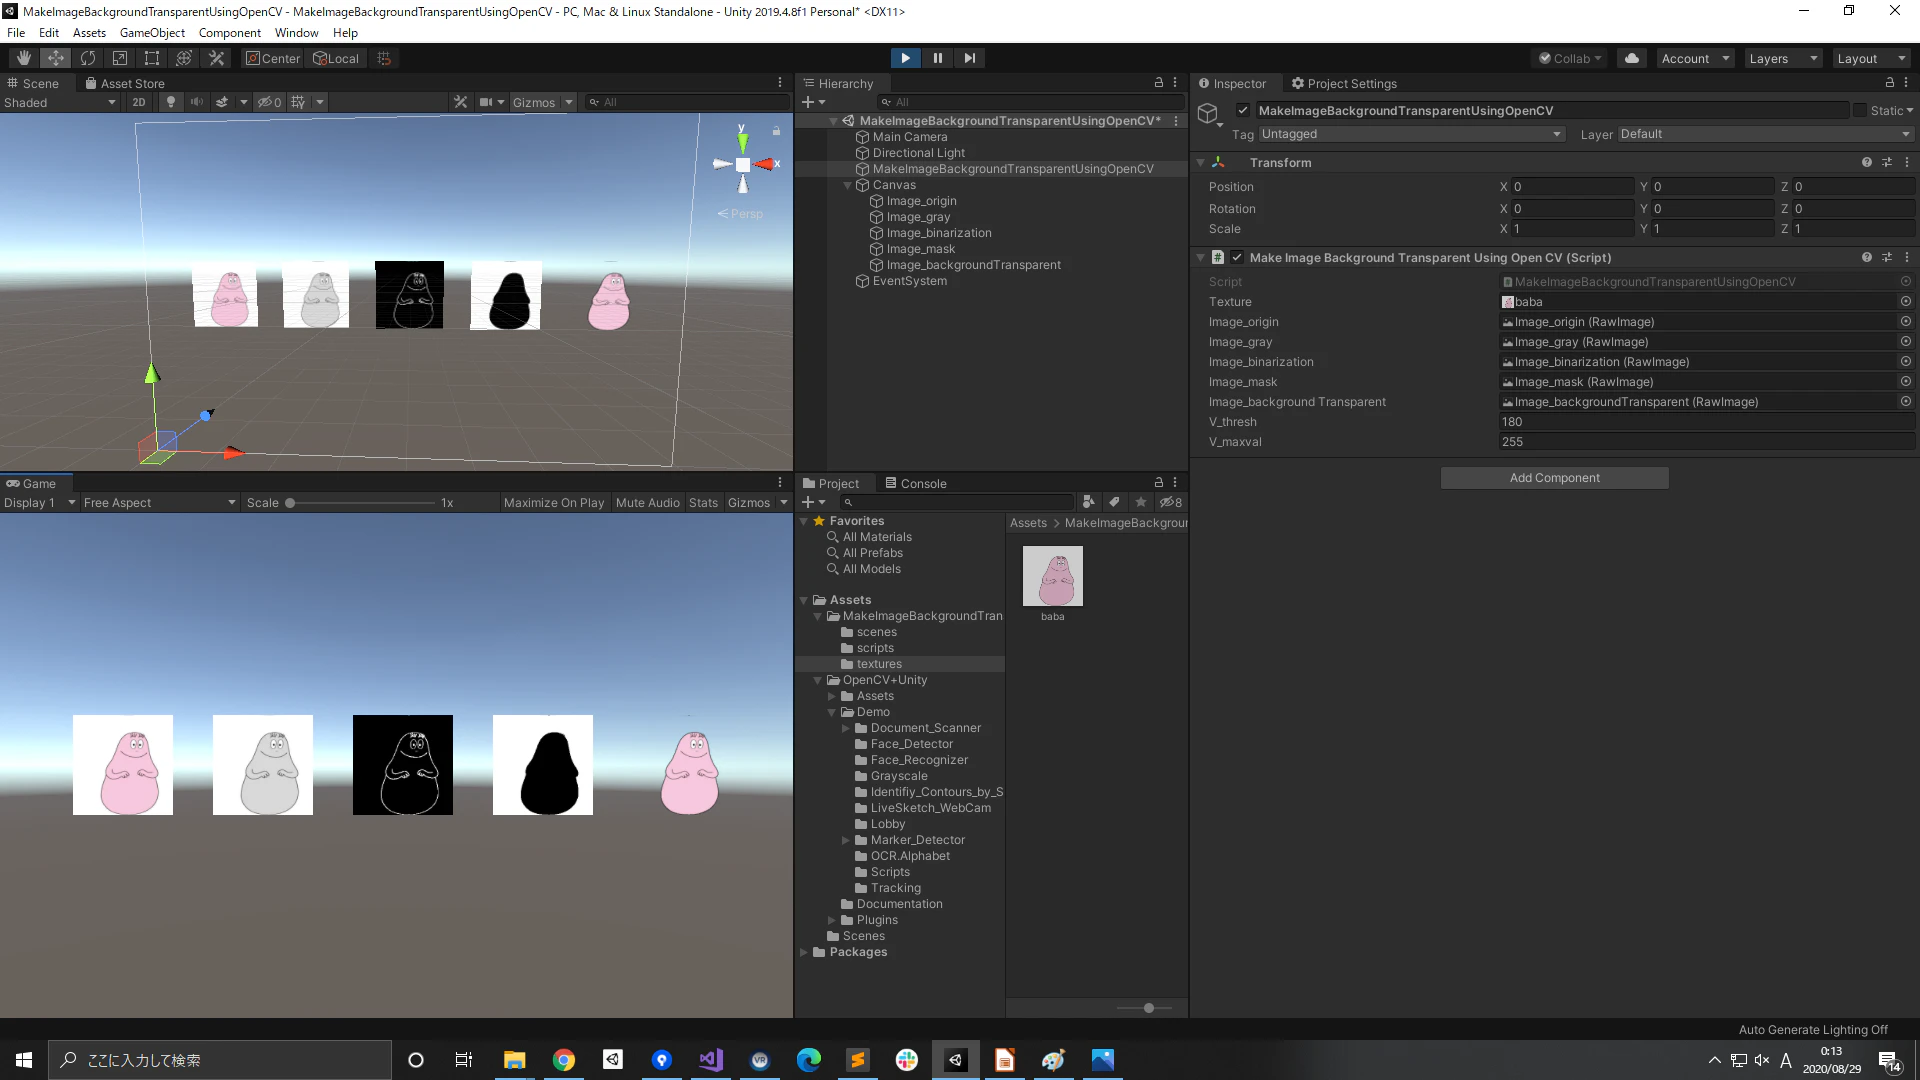1920x1080 pixels.
Task: Open the cloud services icon
Action: [1632, 58]
